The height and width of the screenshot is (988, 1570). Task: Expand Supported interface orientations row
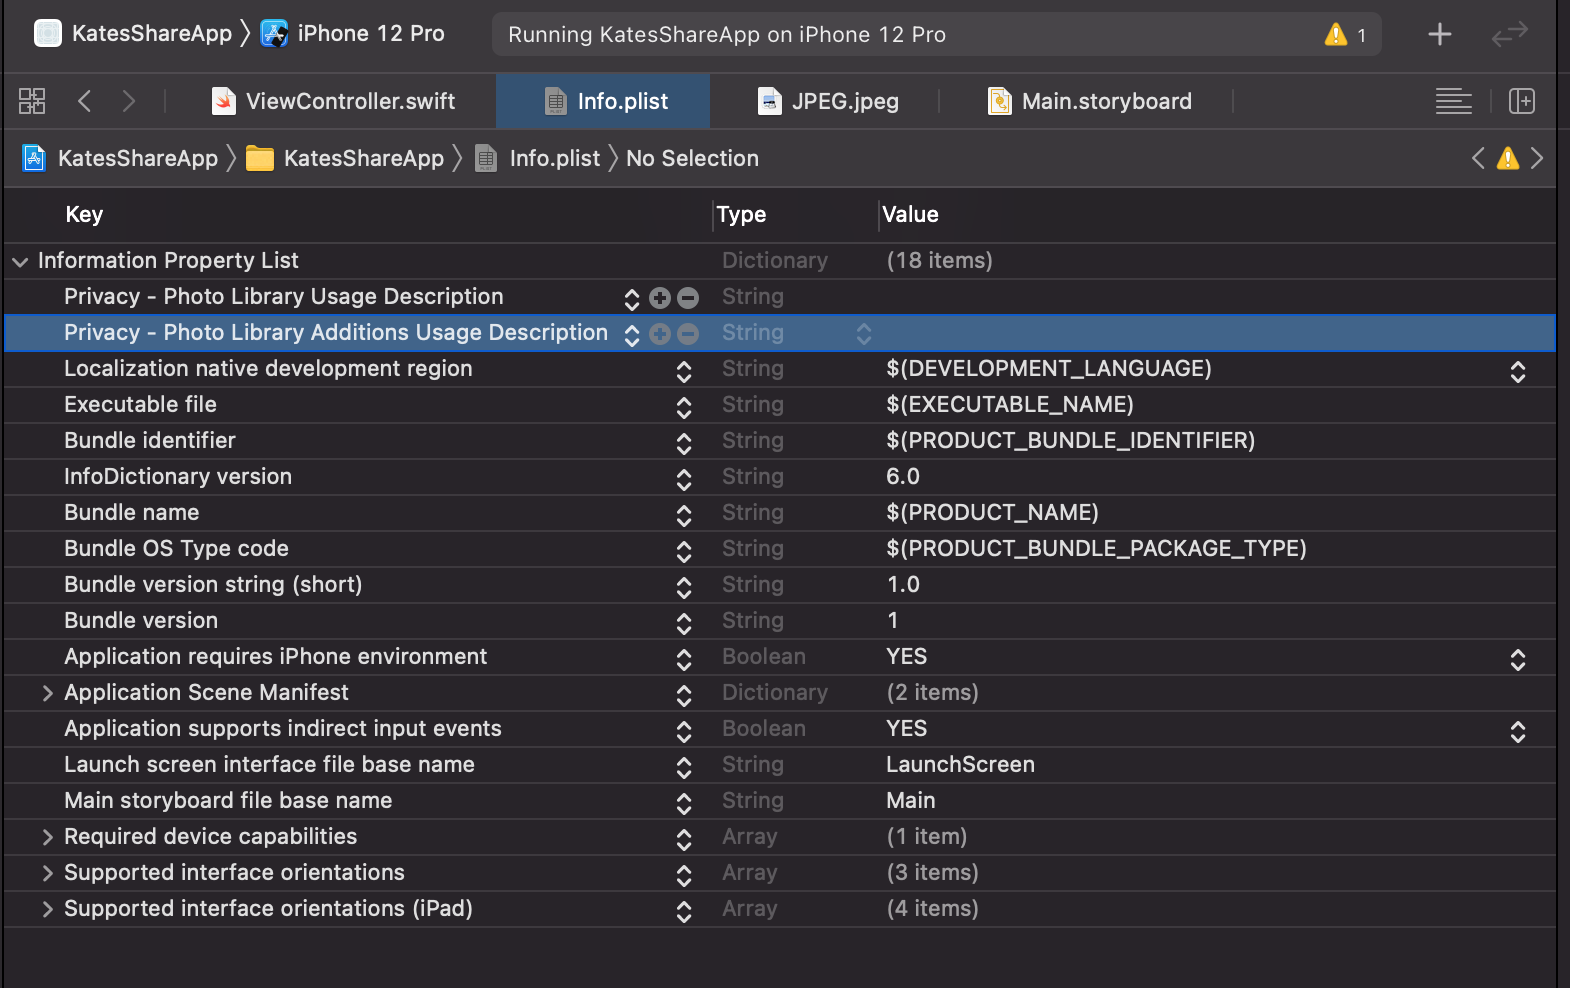[47, 873]
